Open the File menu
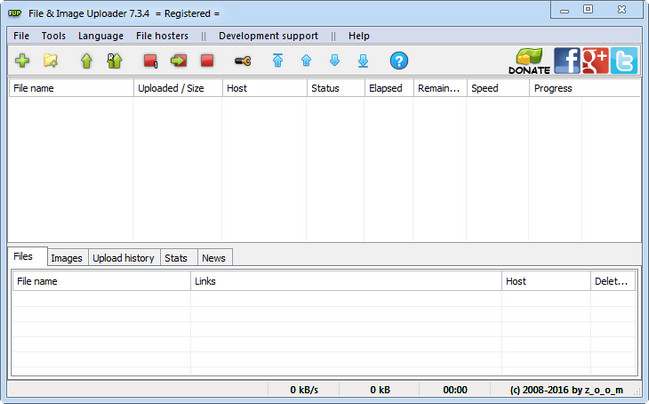This screenshot has height=404, width=649. coord(22,36)
